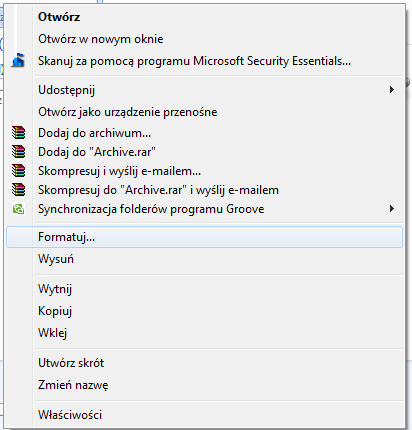Expand the Synchronizacja folderów Groove submenu arrow
This screenshot has width=412, height=430.
392,209
